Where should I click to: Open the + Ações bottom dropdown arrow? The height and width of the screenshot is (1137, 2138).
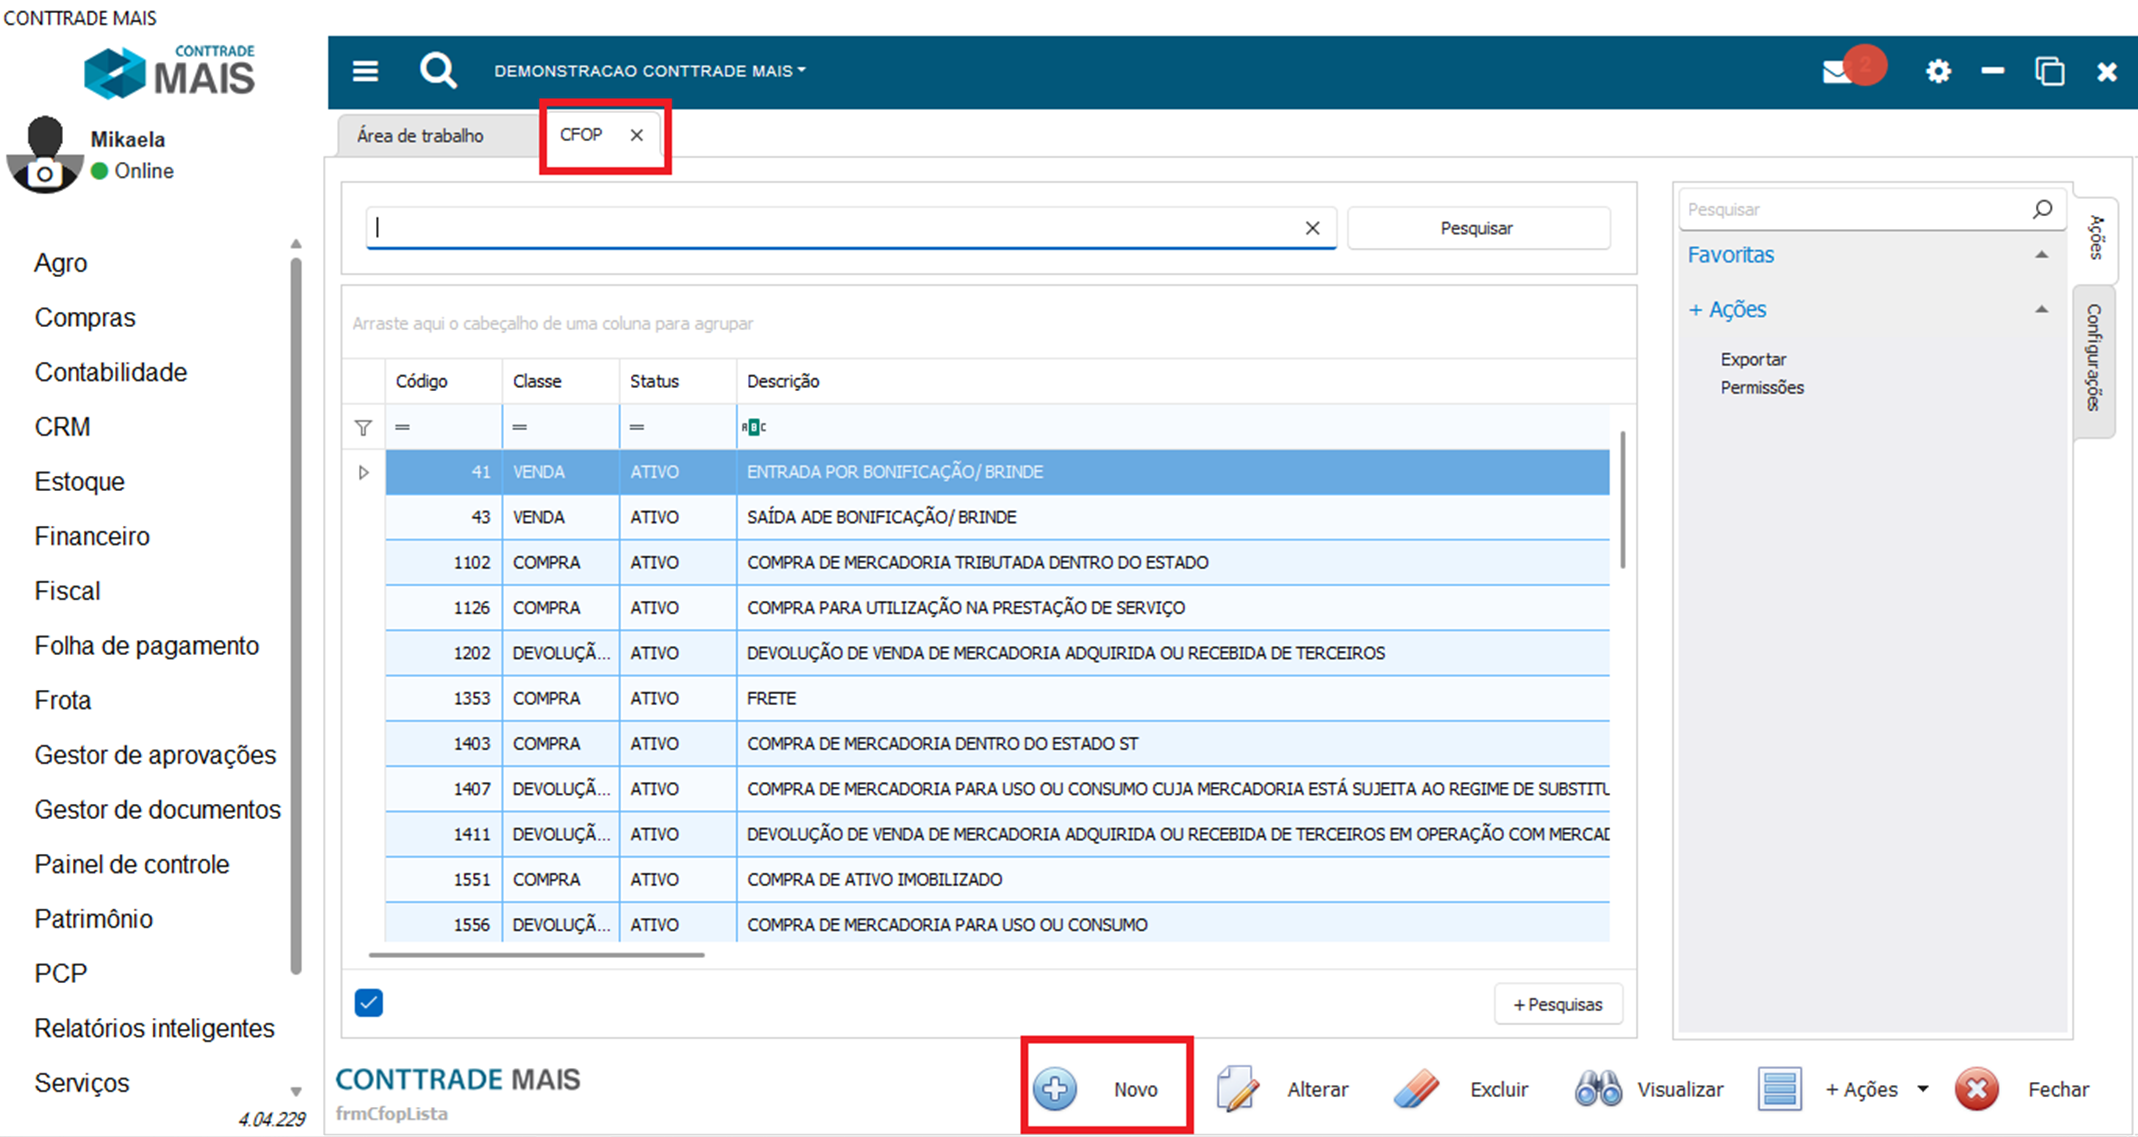[1923, 1089]
